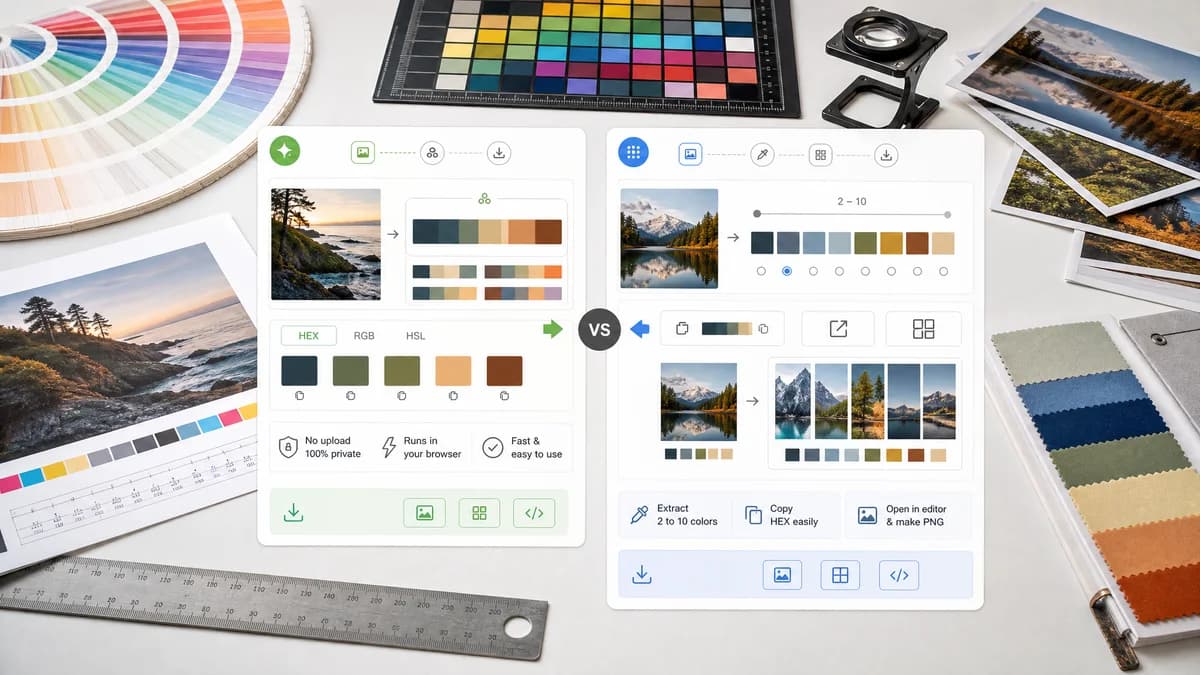
Task: Copy the dark navy swatch on the green card
Action: pos(299,397)
